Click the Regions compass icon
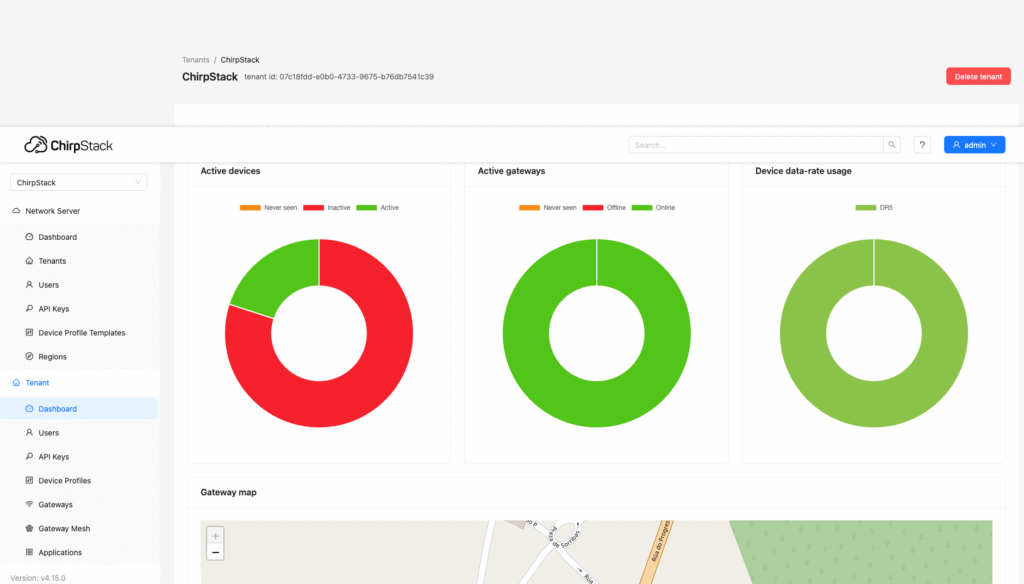The image size is (1024, 584). coord(29,357)
